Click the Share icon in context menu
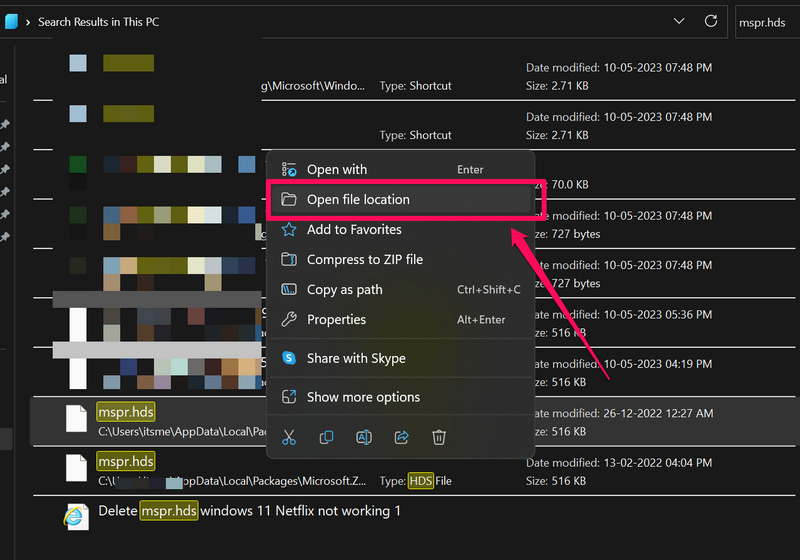 click(x=401, y=437)
